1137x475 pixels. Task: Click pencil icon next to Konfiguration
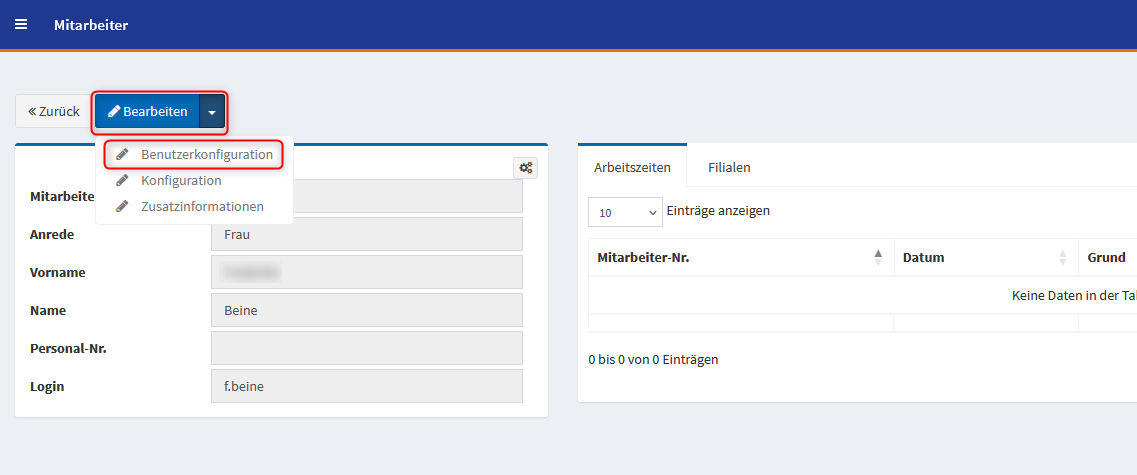tap(122, 181)
